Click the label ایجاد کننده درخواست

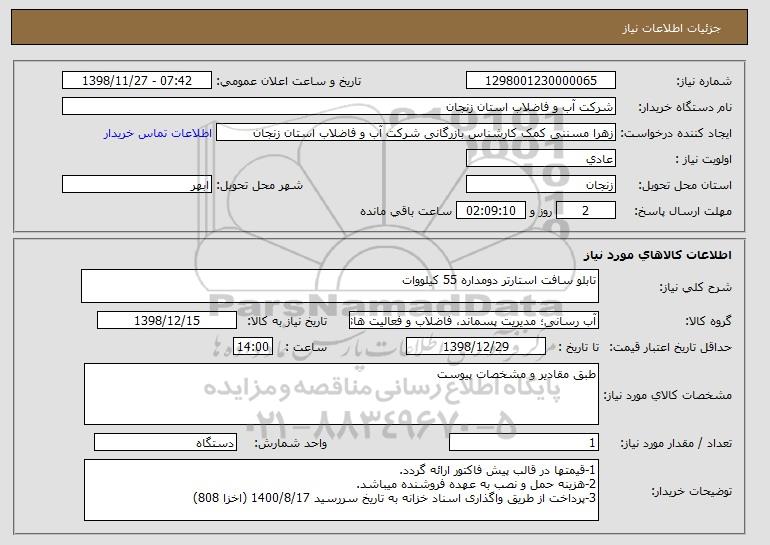[x=676, y=133]
